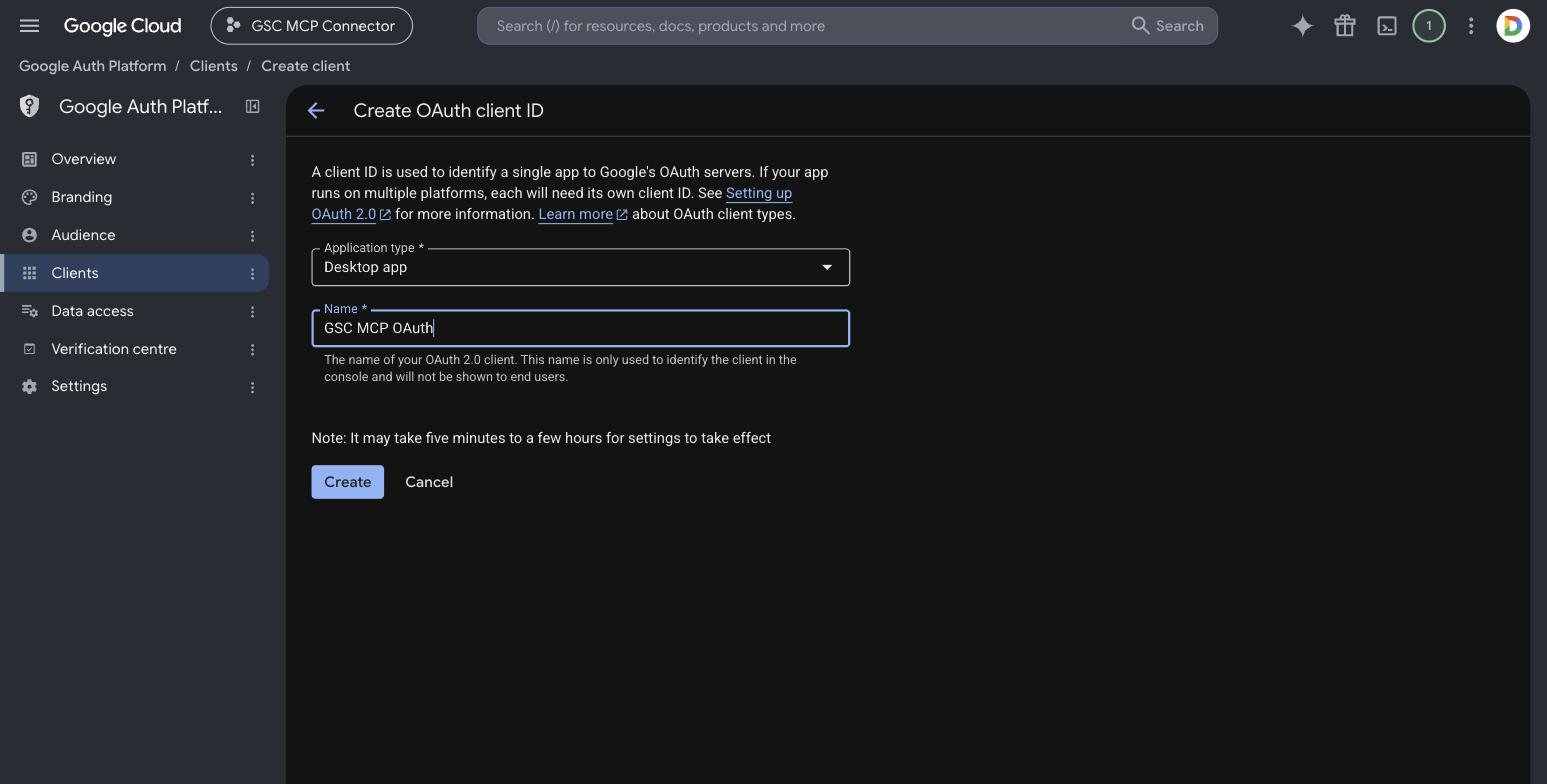Click the Google Cloud logo
This screenshot has width=1547, height=784.
coord(123,26)
